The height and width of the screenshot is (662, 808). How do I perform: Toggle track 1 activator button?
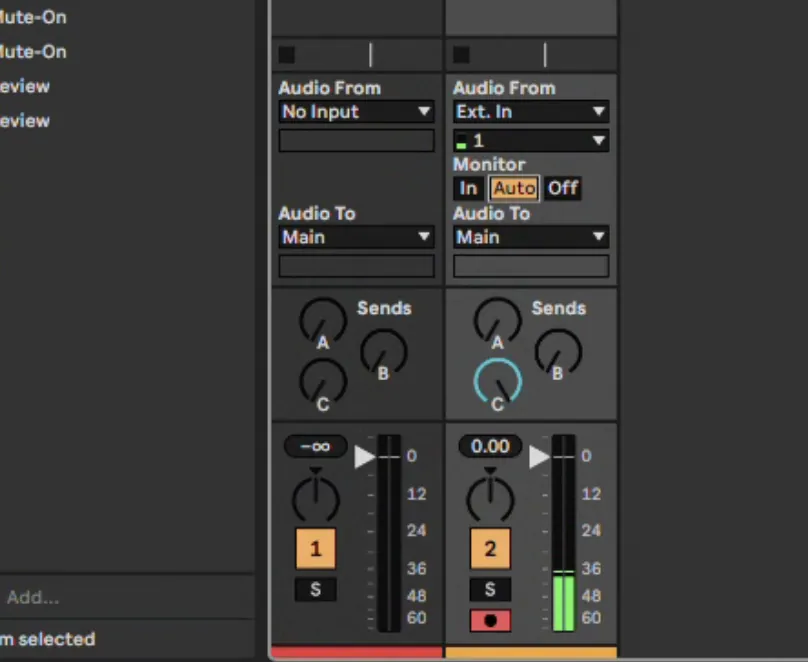(x=315, y=549)
